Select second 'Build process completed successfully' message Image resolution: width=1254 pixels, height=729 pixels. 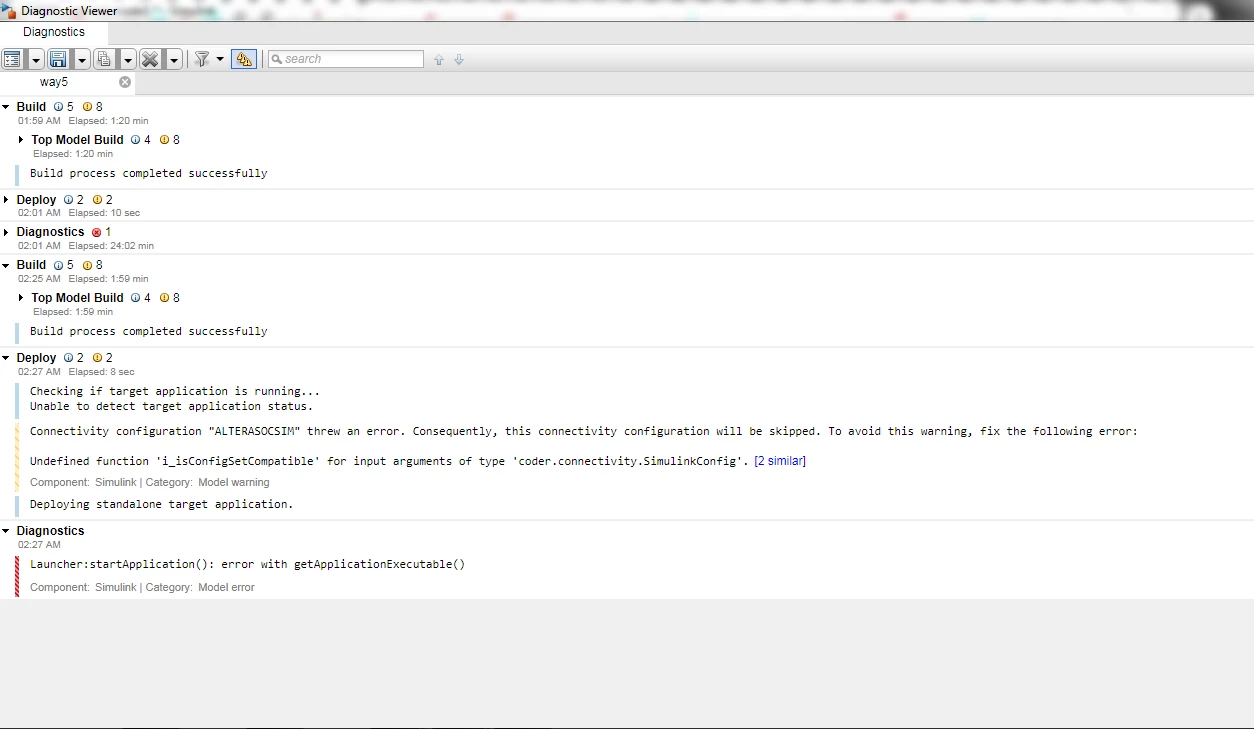tap(149, 331)
